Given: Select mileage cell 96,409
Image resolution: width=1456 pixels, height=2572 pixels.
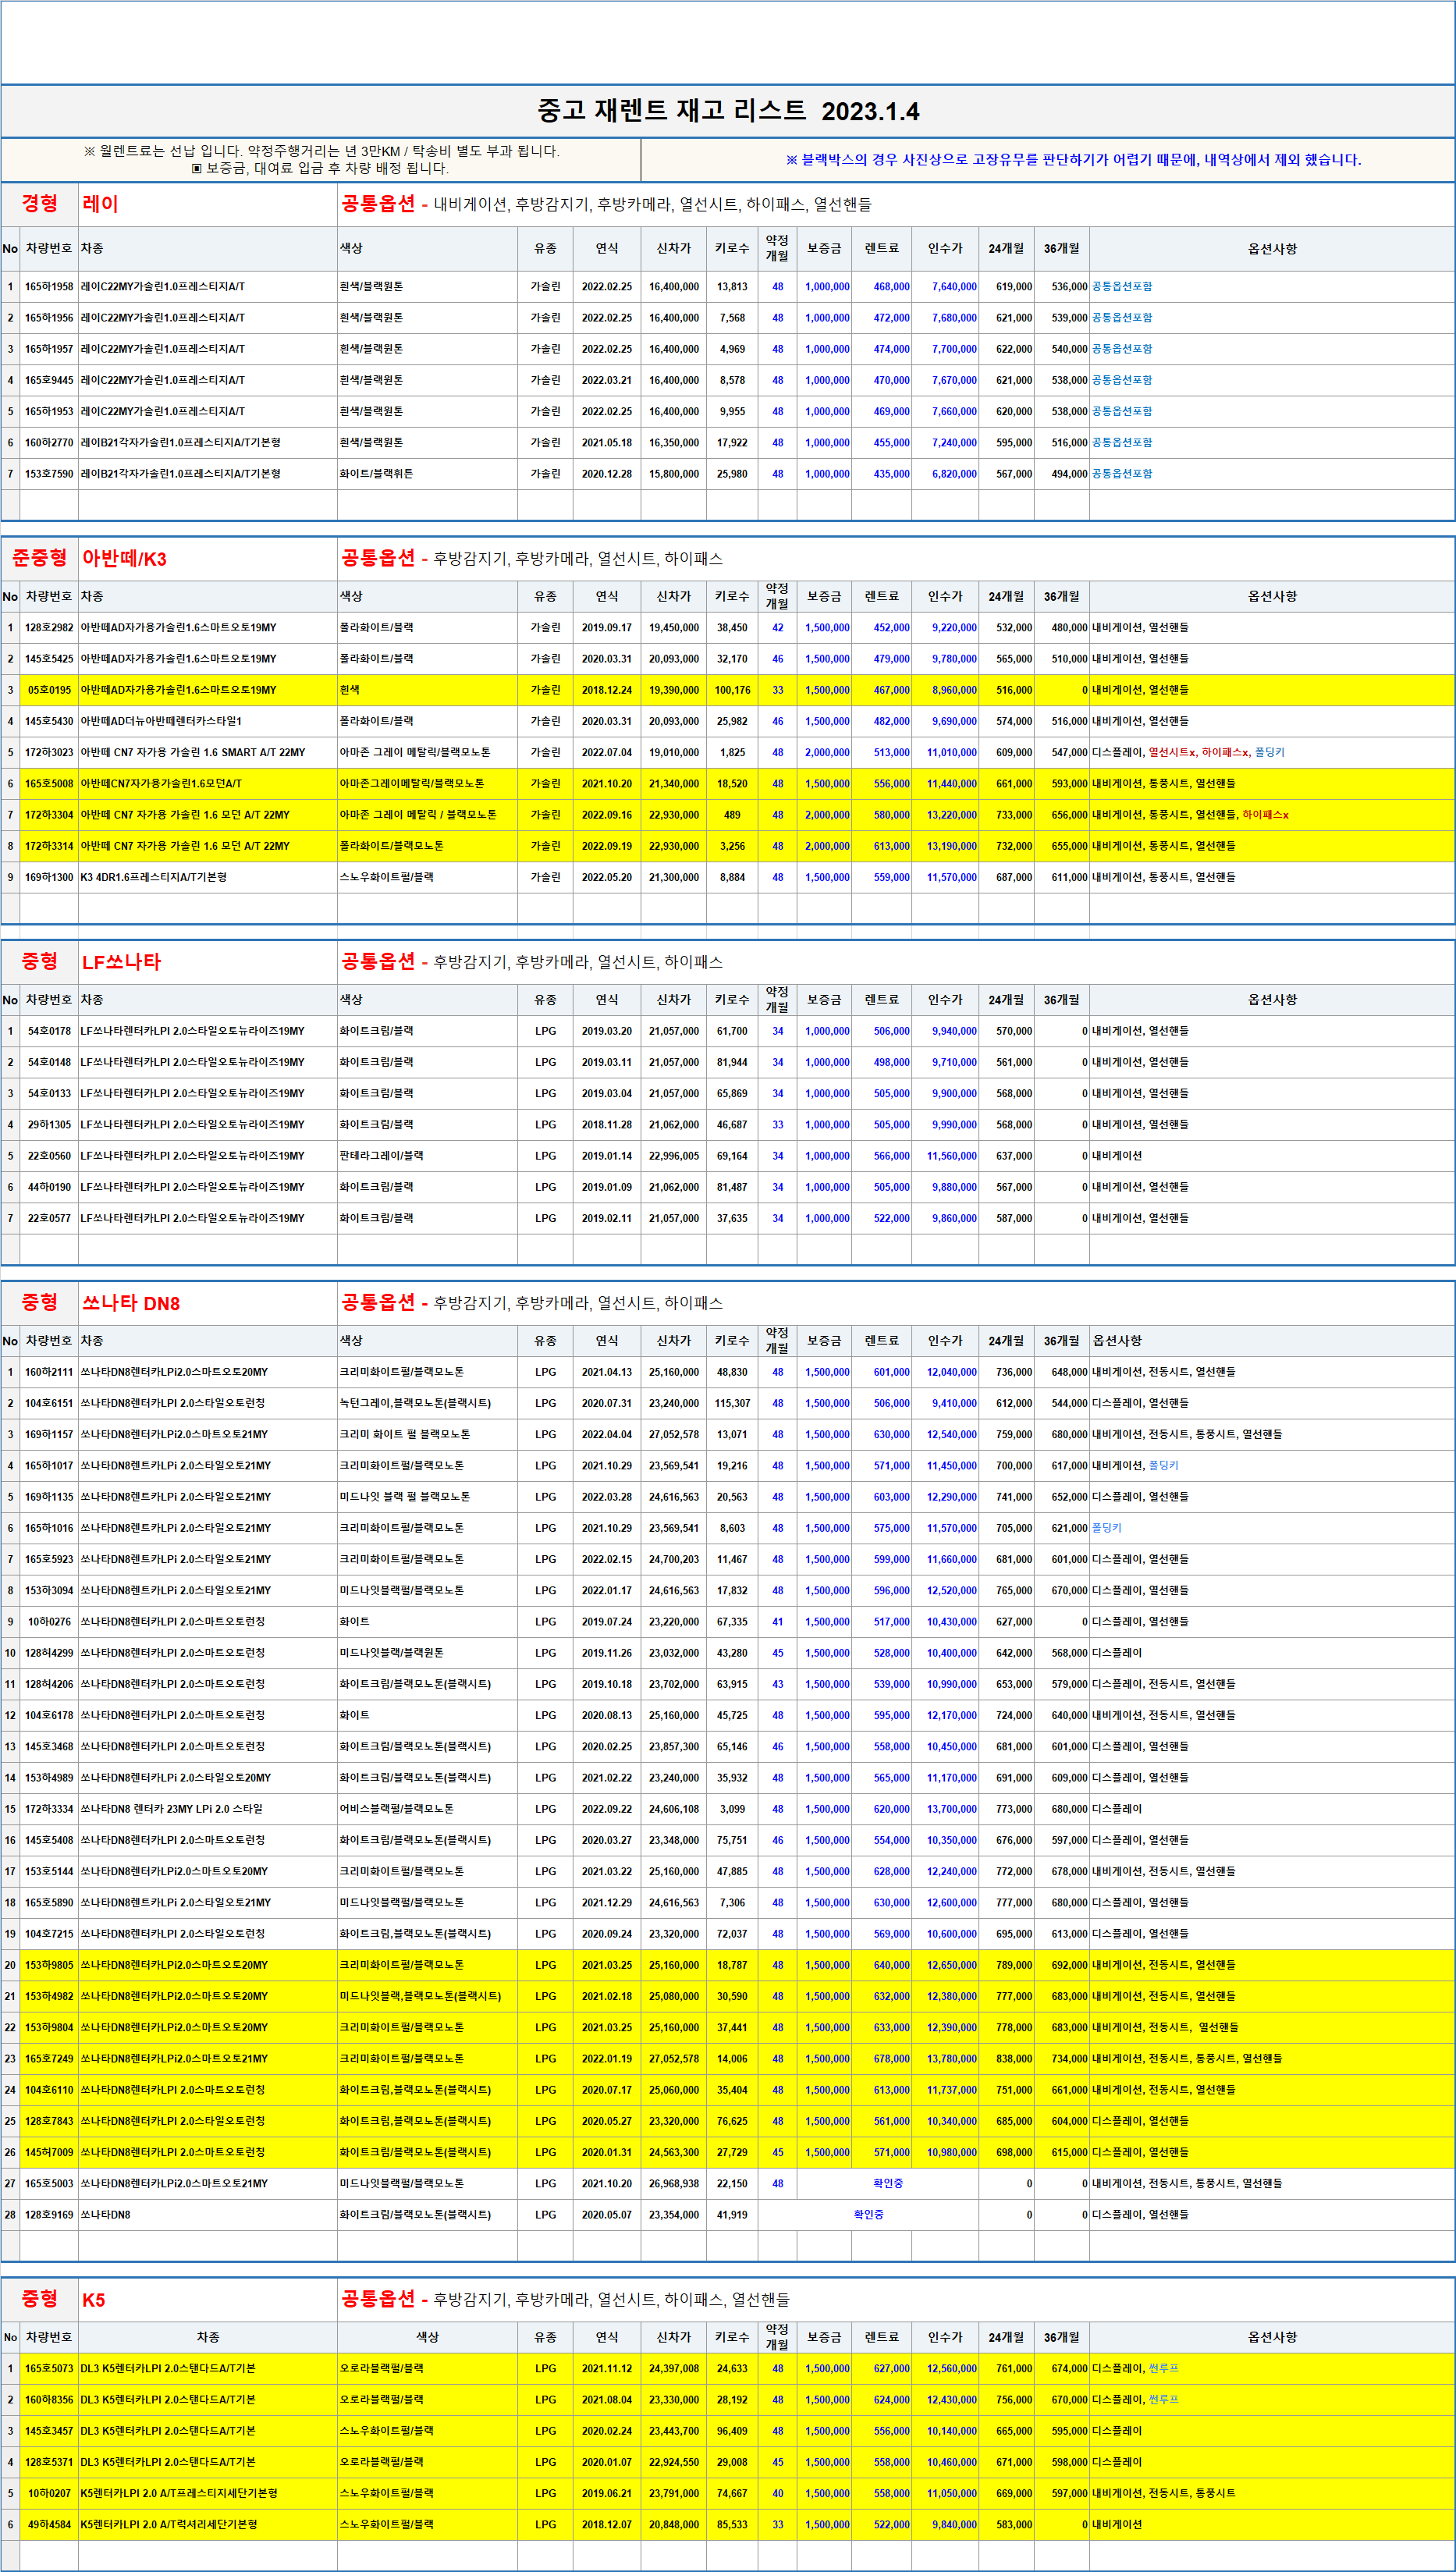Looking at the screenshot, I should pos(732,2430).
